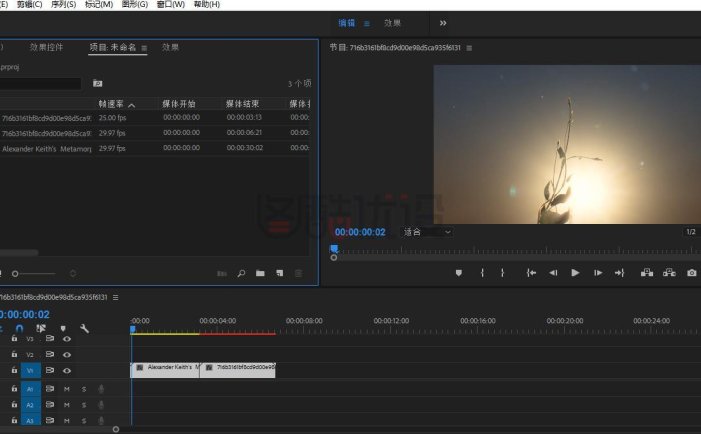The height and width of the screenshot is (434, 701).
Task: Mute audio track A1
Action: pyautogui.click(x=67, y=389)
